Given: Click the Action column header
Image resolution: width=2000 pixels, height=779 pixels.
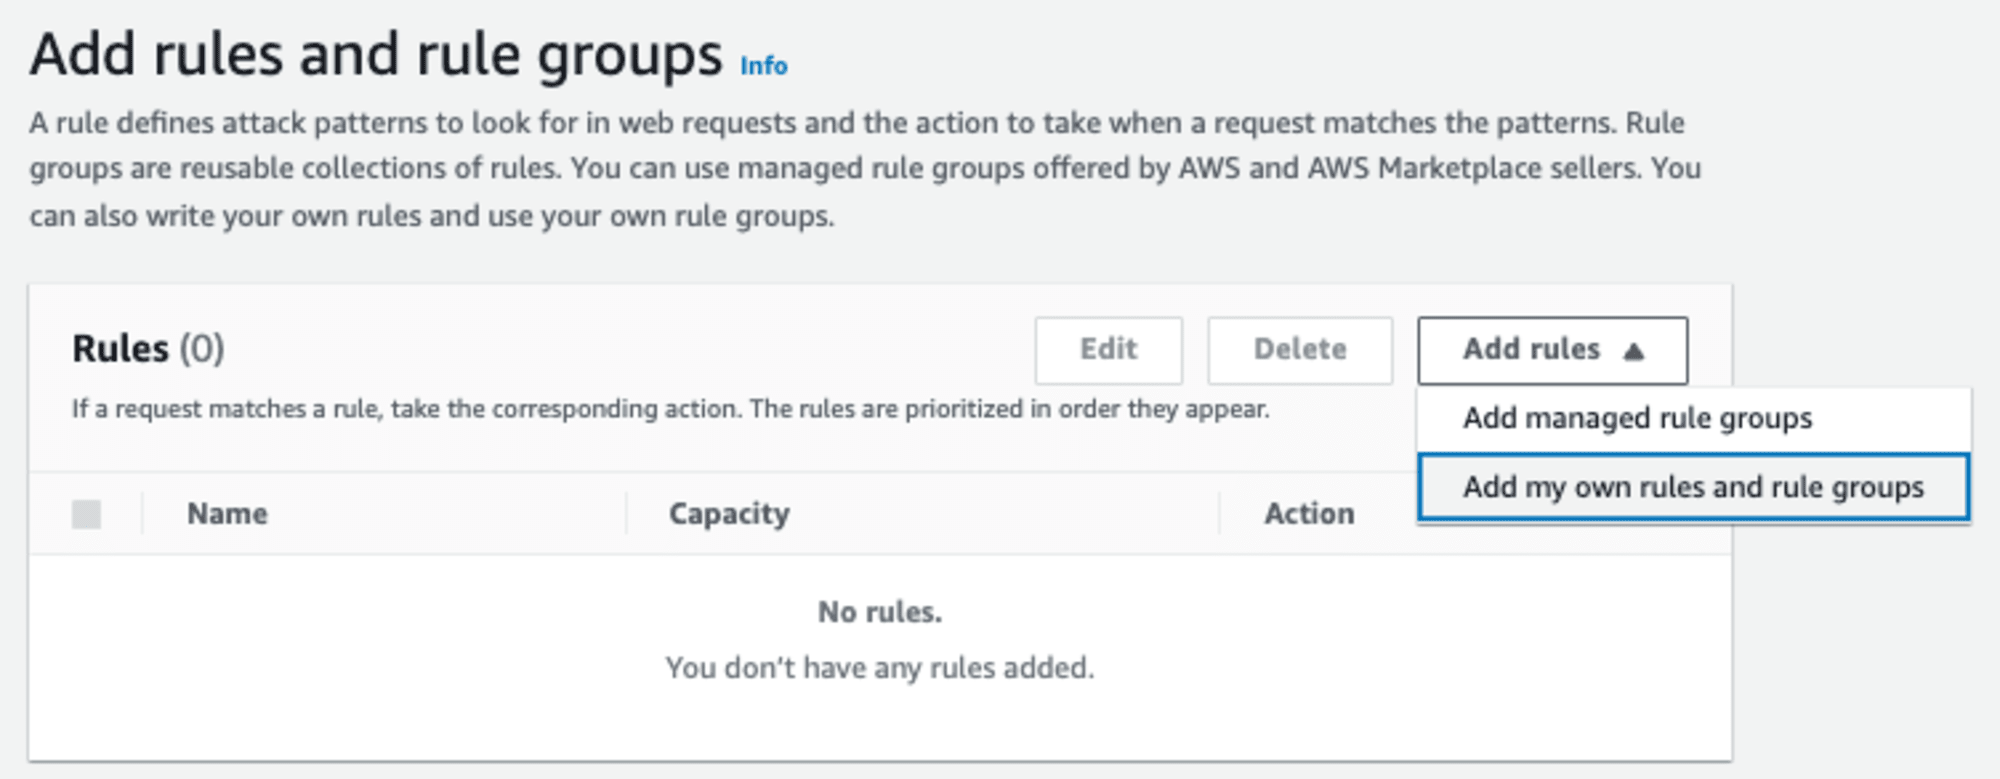Looking at the screenshot, I should pyautogui.click(x=1309, y=514).
